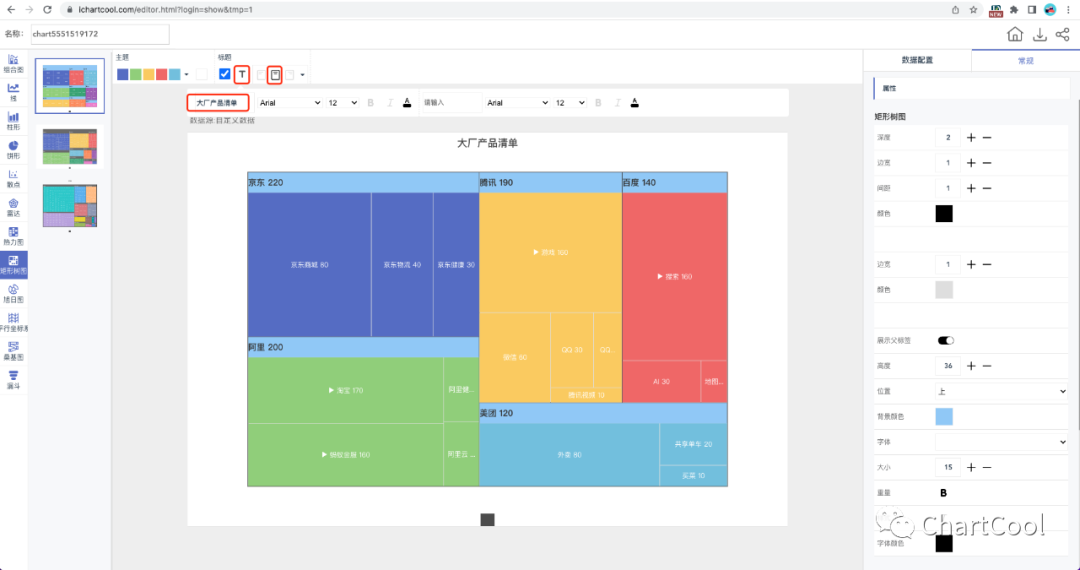The image size is (1080, 570).
Task: Select the 散点 scatter chart type
Action: (x=13, y=178)
